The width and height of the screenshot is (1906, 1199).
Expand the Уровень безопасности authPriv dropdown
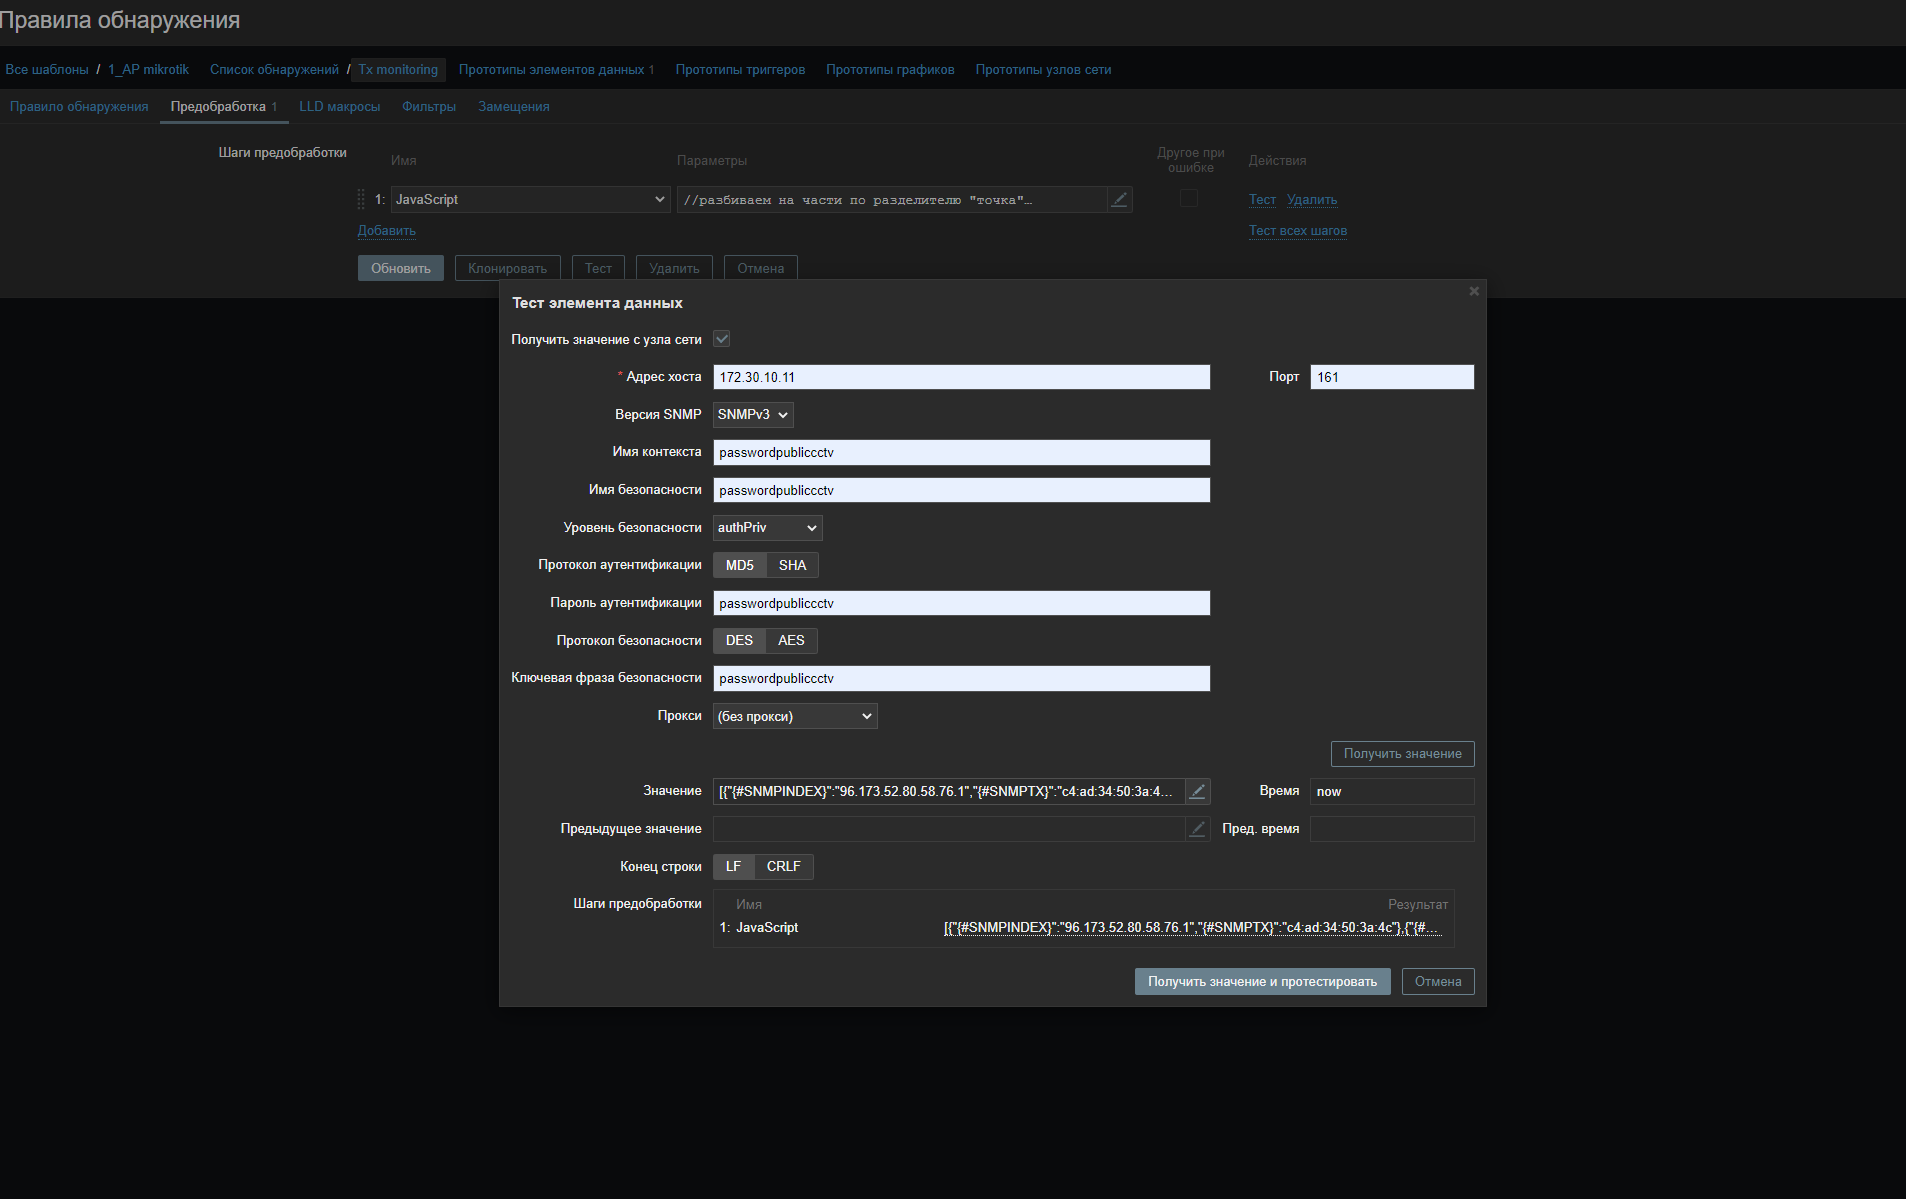767,528
